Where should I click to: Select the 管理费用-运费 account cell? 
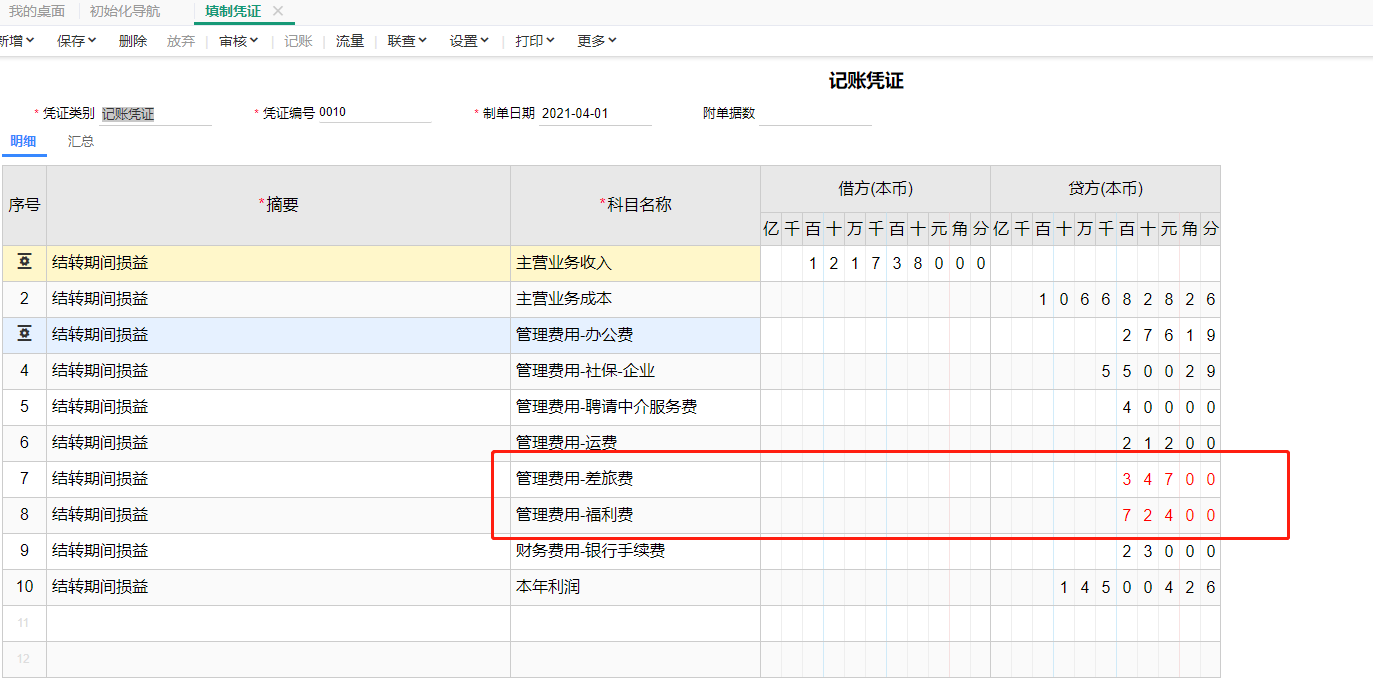click(636, 443)
